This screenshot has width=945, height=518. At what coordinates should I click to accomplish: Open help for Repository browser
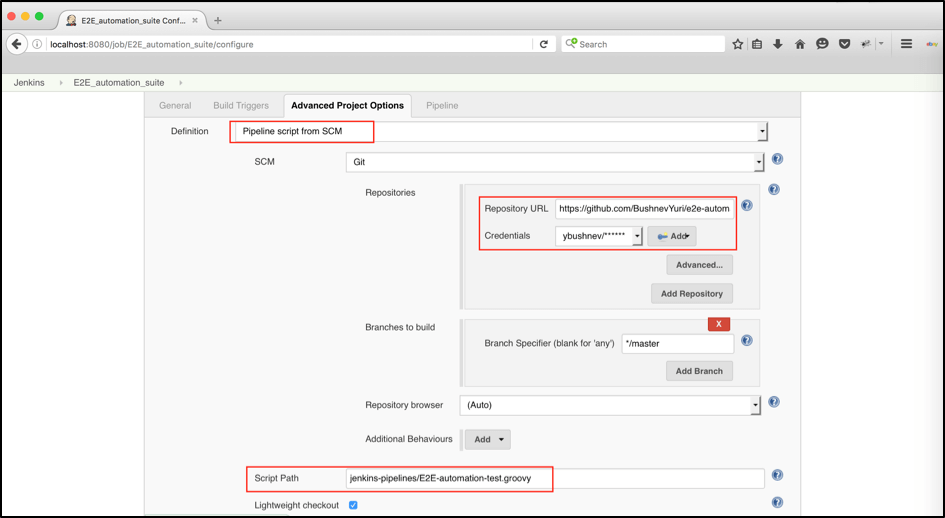774,402
